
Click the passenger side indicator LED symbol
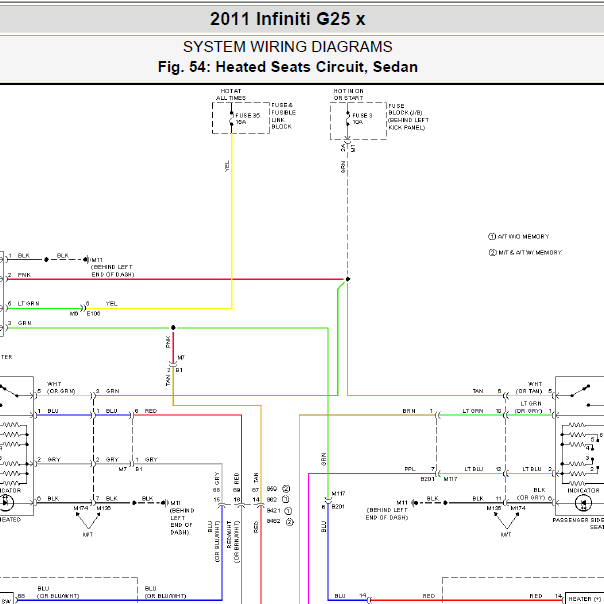click(583, 503)
